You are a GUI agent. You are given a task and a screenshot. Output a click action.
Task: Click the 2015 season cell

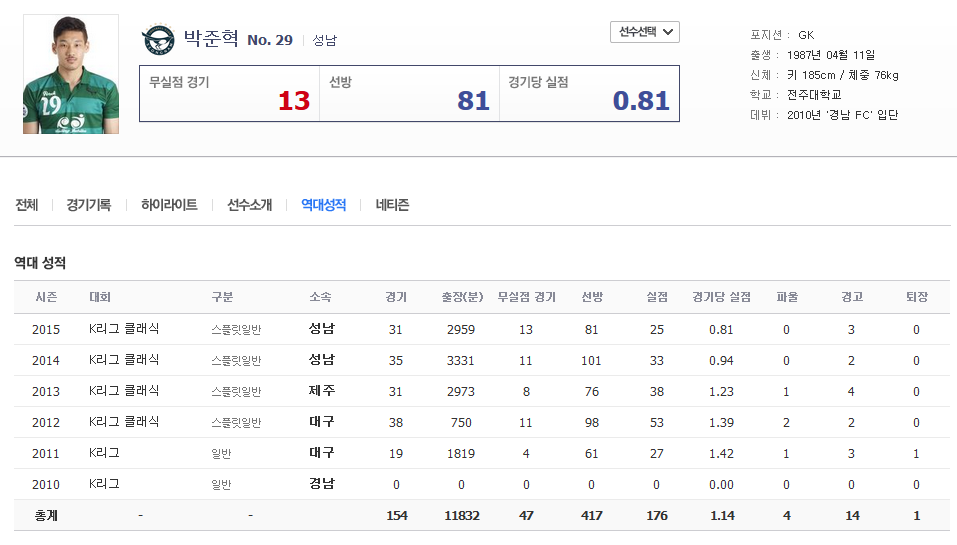46,330
